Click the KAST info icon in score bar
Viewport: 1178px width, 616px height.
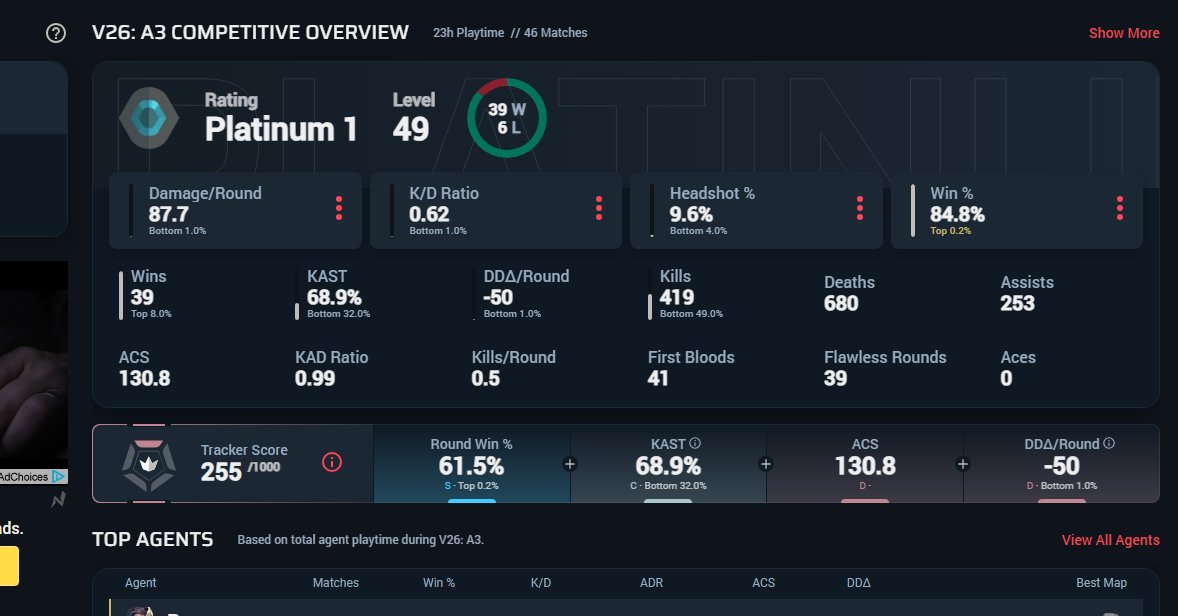[695, 443]
